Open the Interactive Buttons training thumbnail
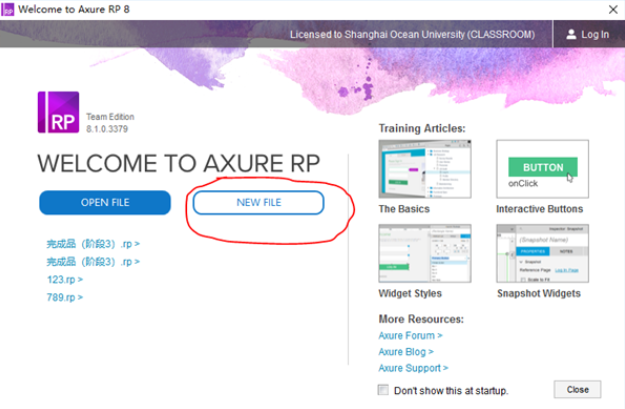625x409 pixels. tap(542, 169)
